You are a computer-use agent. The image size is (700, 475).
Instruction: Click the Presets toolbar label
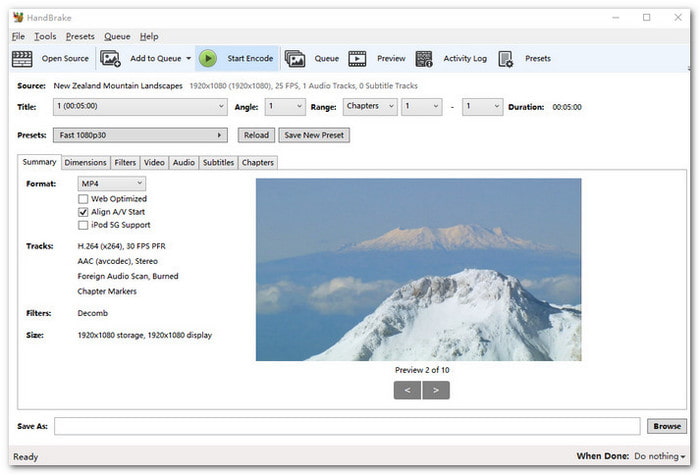pos(538,58)
